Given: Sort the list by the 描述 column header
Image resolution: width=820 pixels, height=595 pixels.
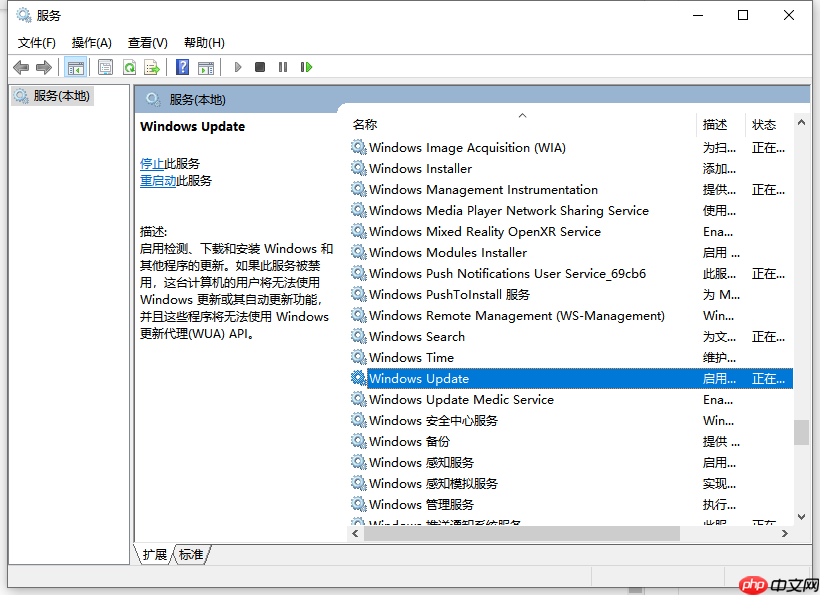Looking at the screenshot, I should [x=720, y=124].
